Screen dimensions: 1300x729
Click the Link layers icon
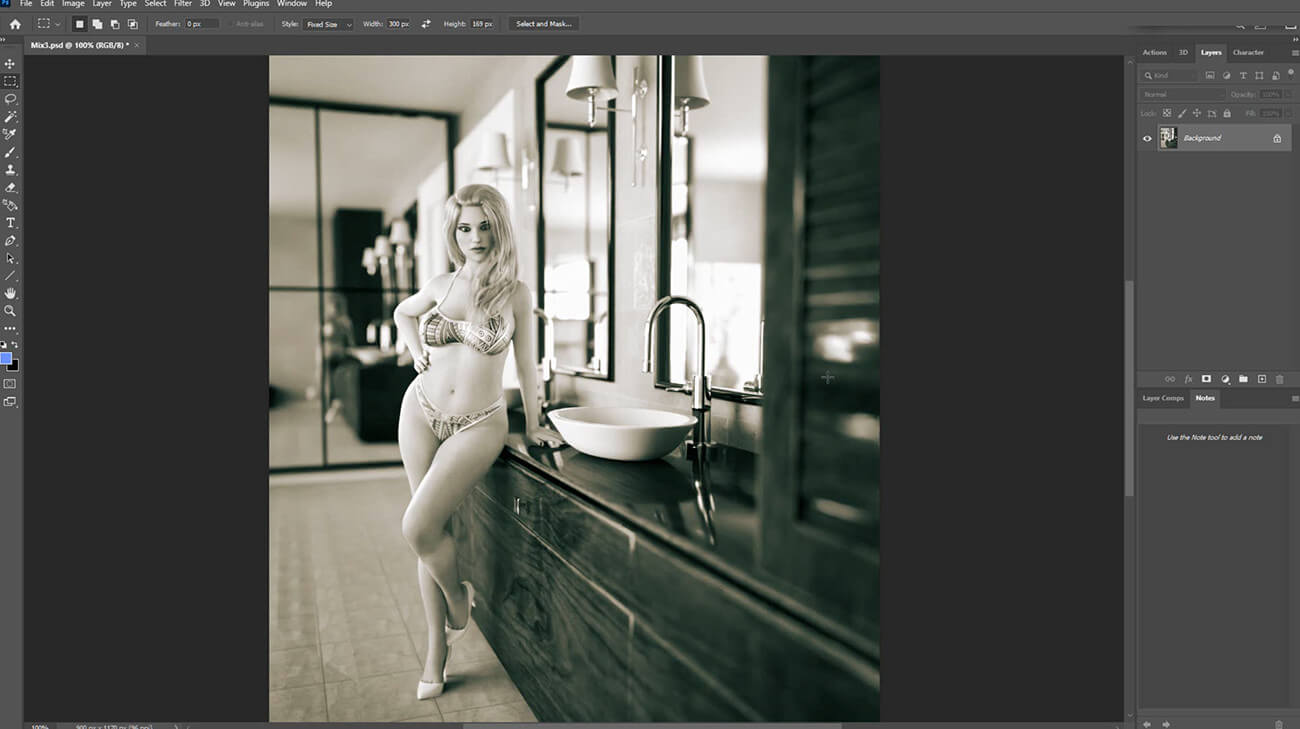tap(1170, 379)
